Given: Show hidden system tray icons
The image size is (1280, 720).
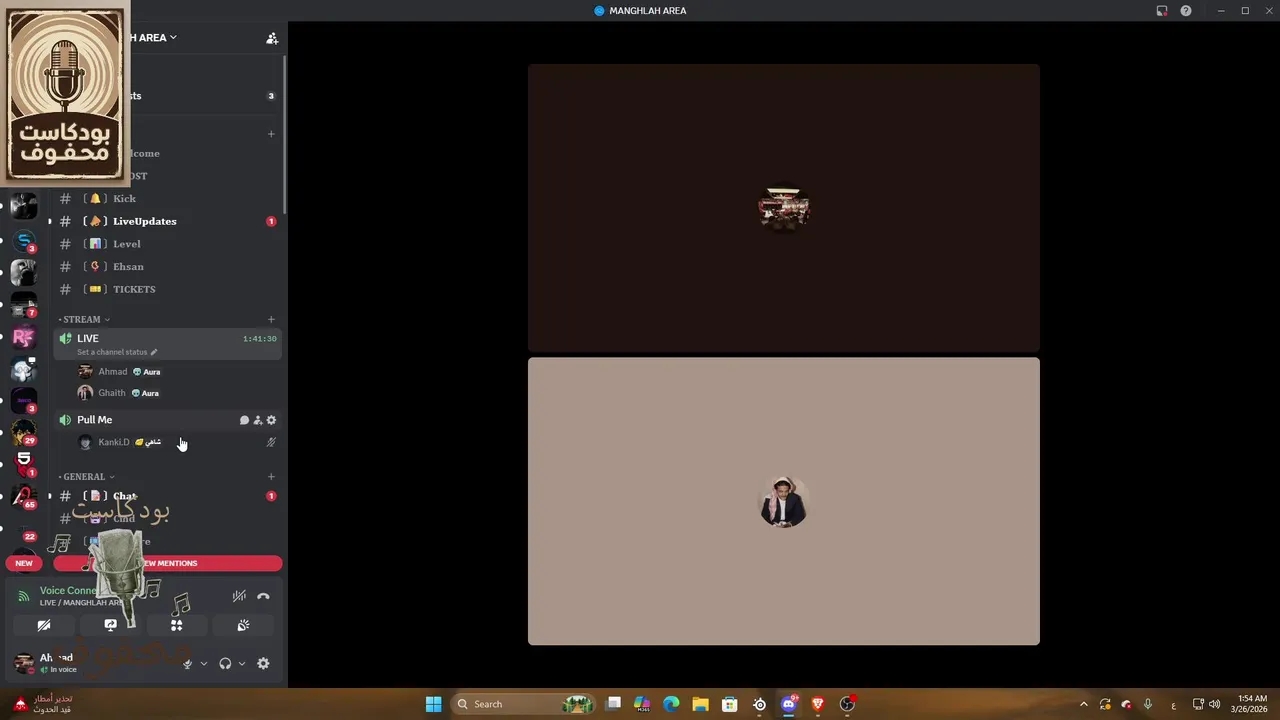Looking at the screenshot, I should click(x=1083, y=704).
